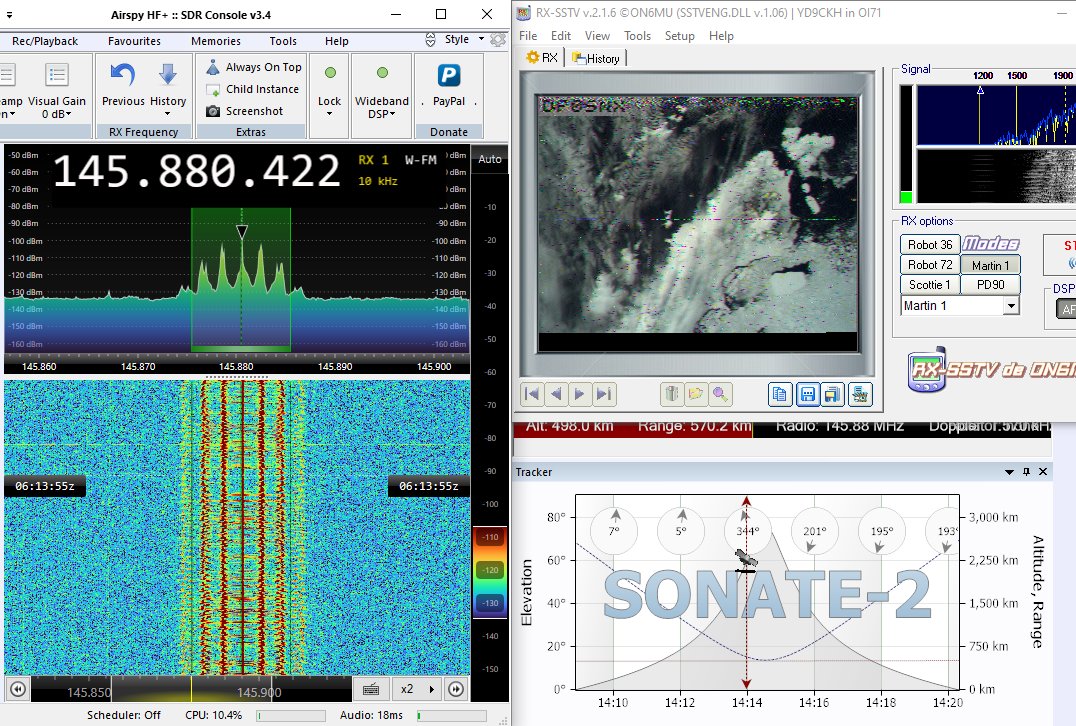Viewport: 1076px width, 726px height.
Task: Click the 10 kHz bandwidth value
Action: tap(377, 181)
